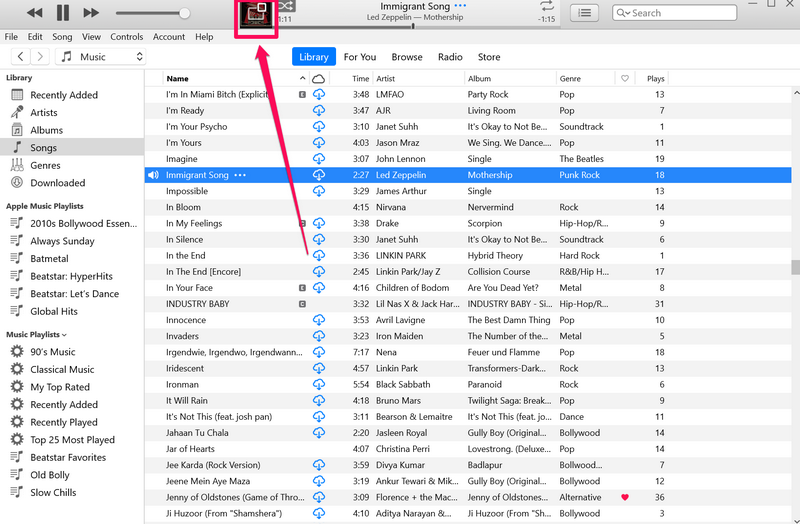
Task: Open the Music media type dropdown
Action: tap(101, 57)
